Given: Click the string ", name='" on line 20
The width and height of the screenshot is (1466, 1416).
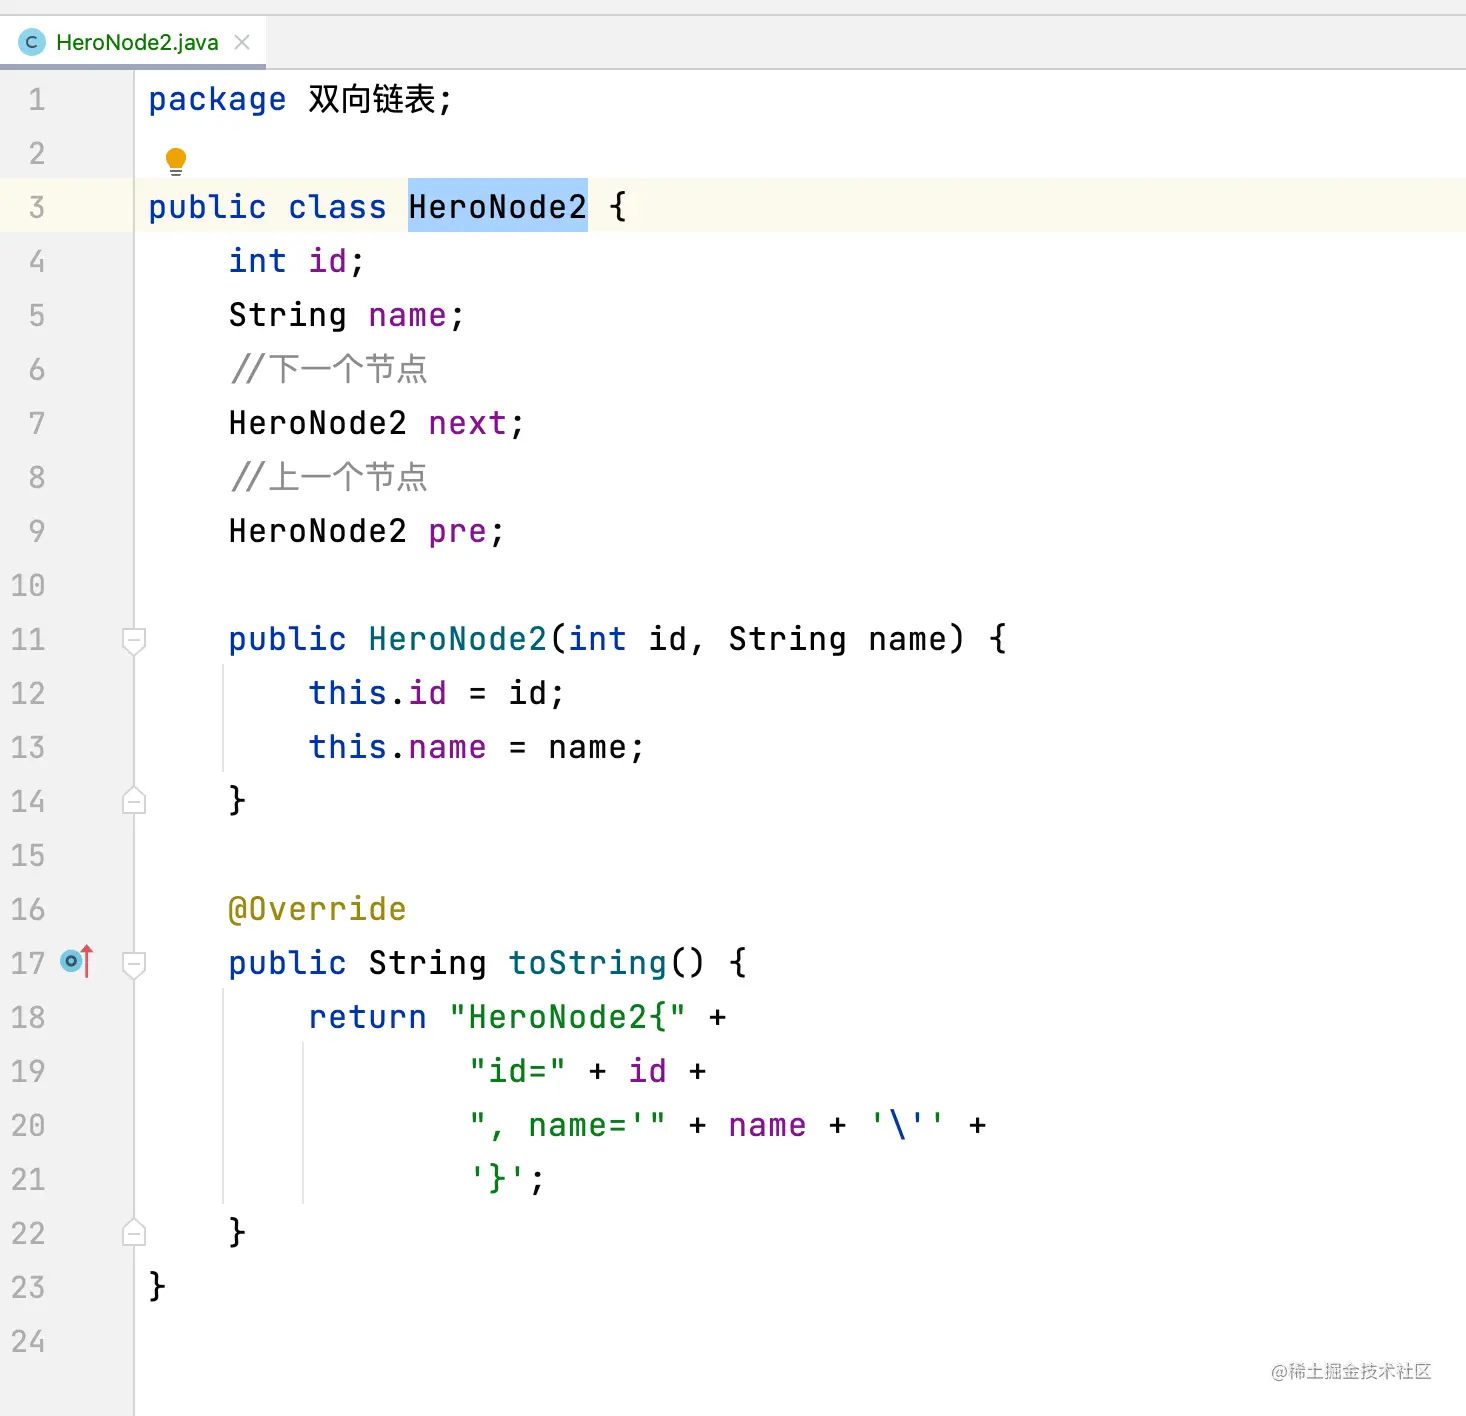Looking at the screenshot, I should (567, 1125).
